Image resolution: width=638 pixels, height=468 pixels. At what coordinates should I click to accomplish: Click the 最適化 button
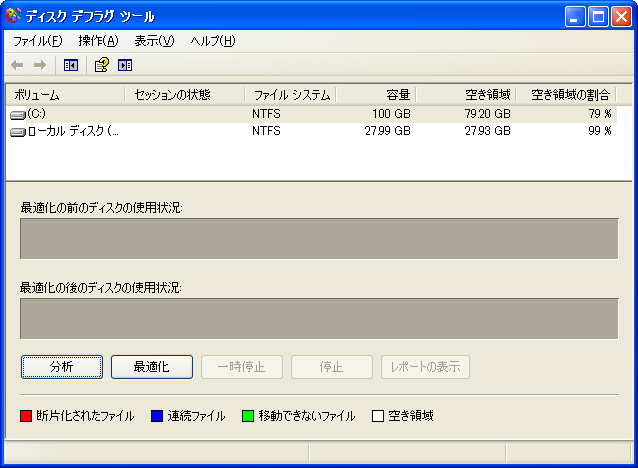point(152,367)
